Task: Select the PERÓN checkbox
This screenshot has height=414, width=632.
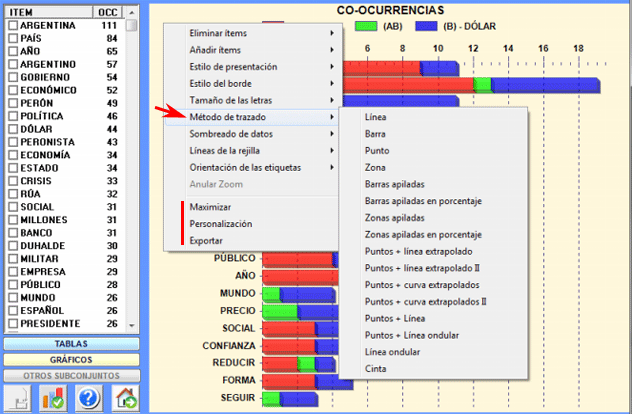Action: click(13, 103)
